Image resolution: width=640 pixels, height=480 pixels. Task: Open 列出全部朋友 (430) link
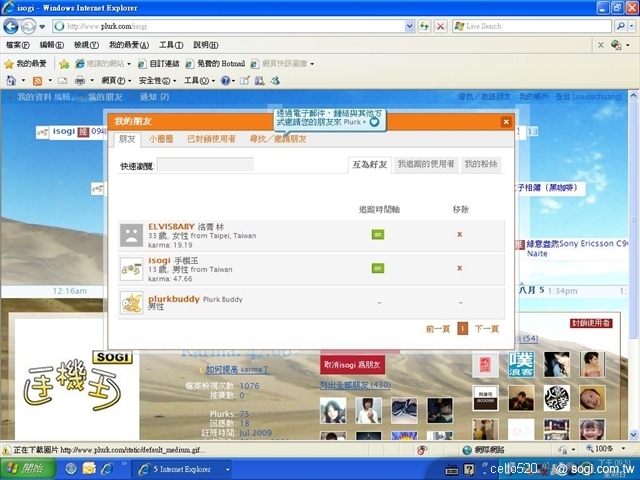click(355, 385)
